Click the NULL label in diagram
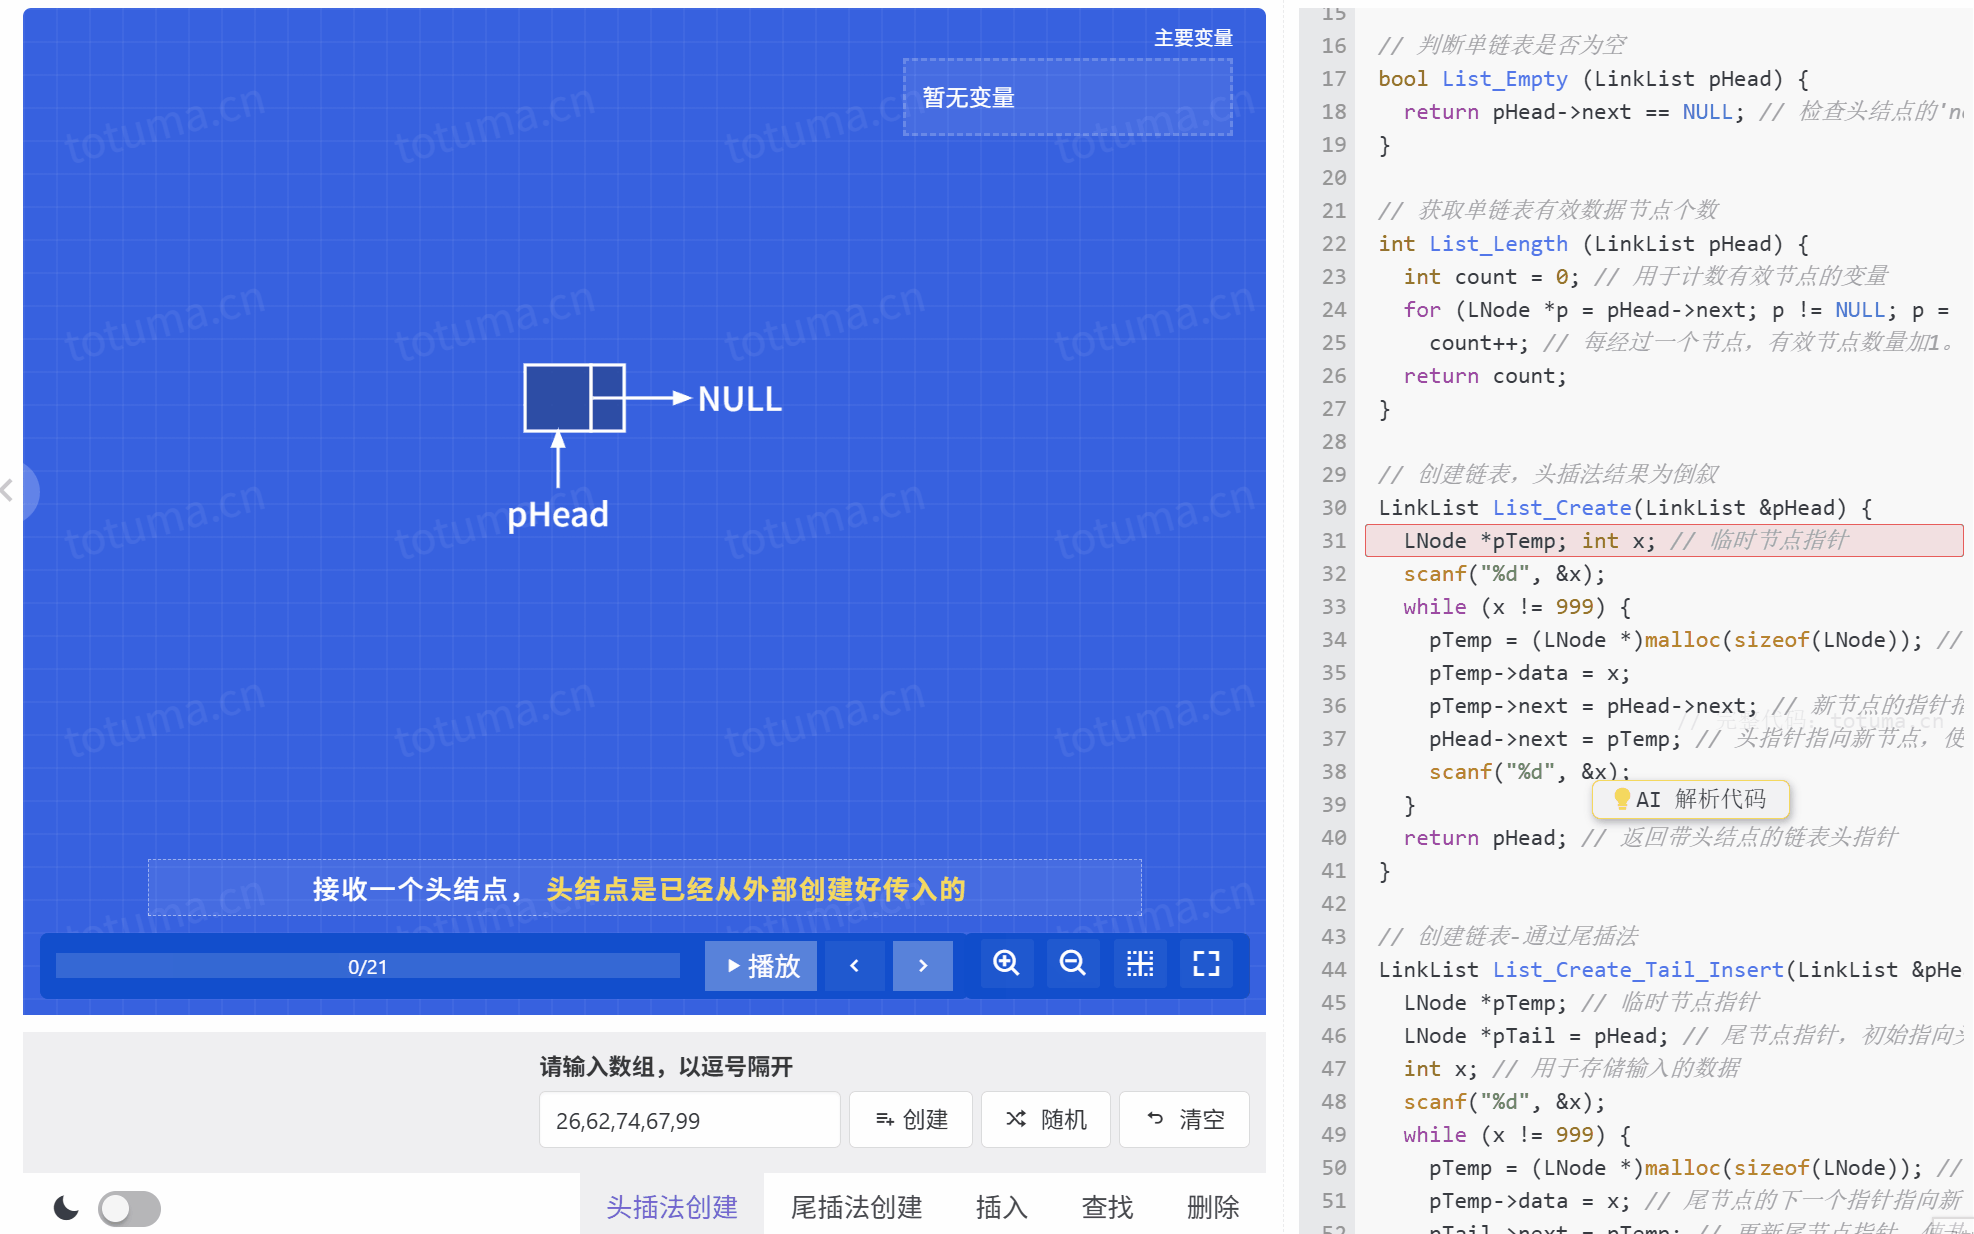The image size is (1974, 1234). point(740,399)
